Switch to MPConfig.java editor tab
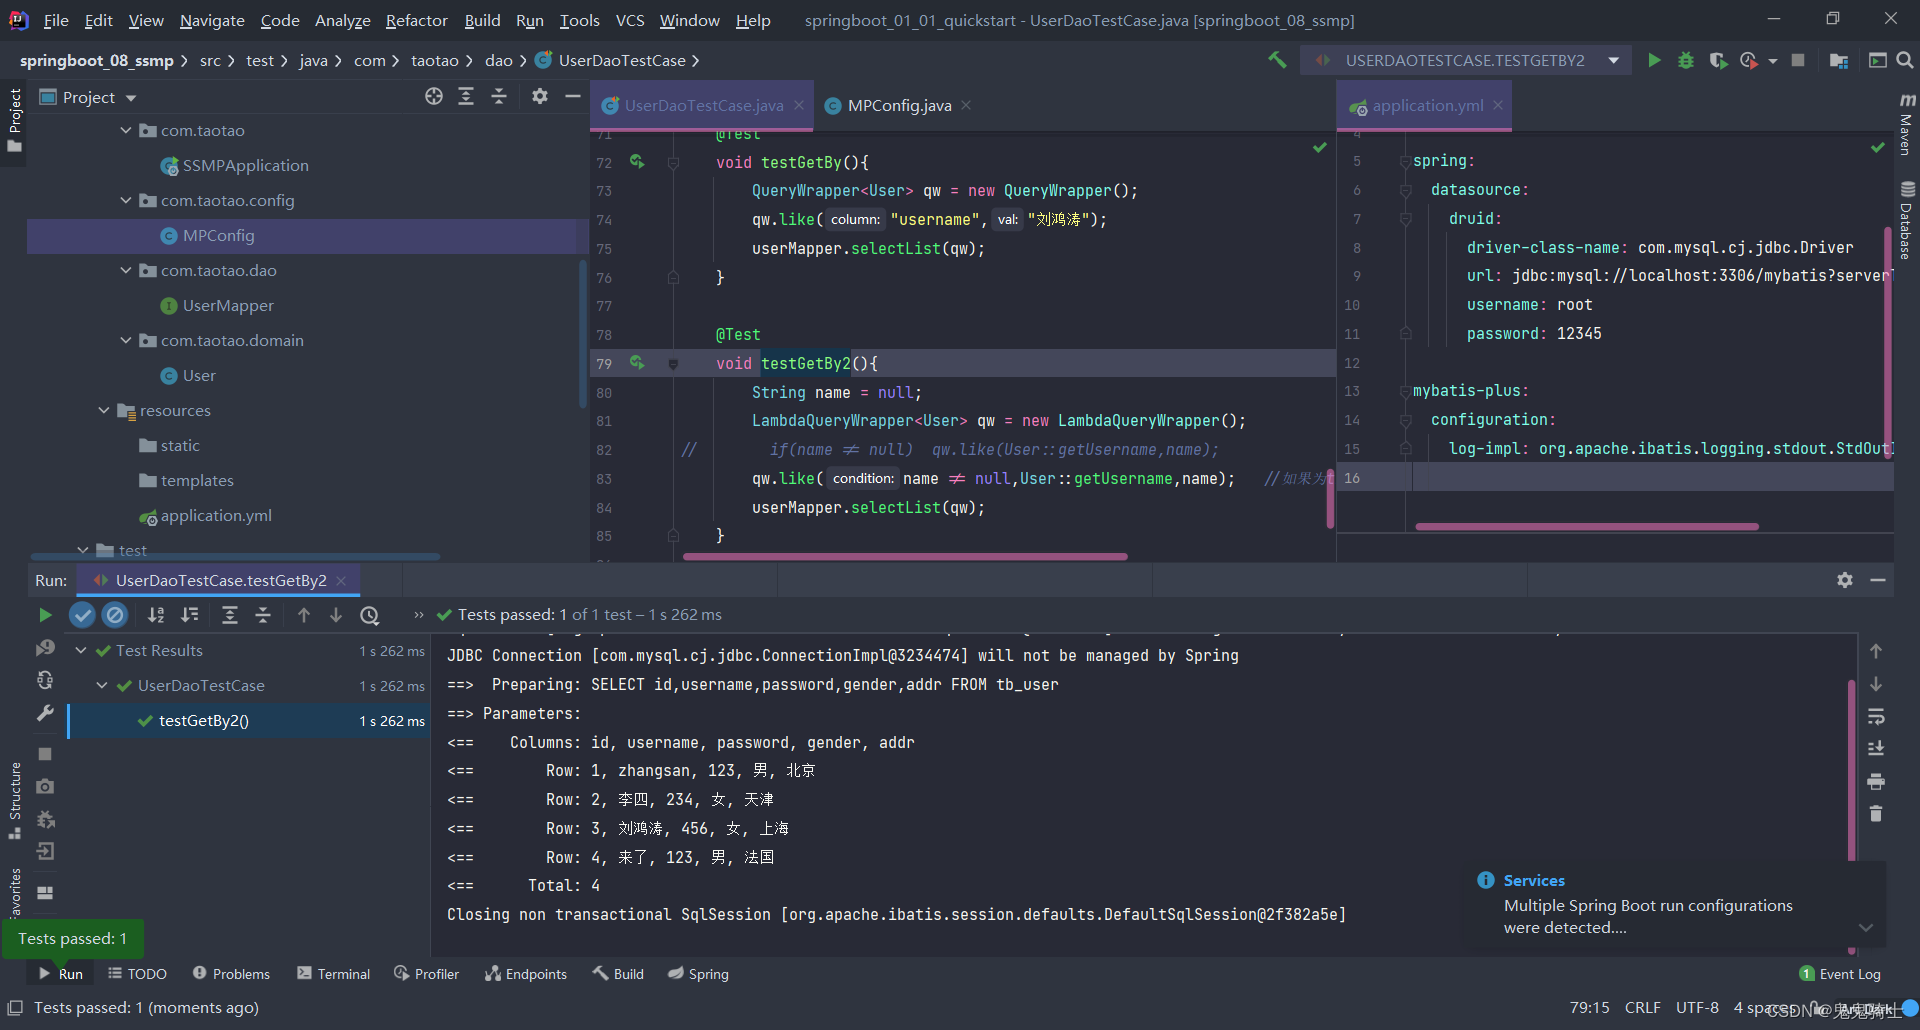Image resolution: width=1920 pixels, height=1030 pixels. (899, 105)
